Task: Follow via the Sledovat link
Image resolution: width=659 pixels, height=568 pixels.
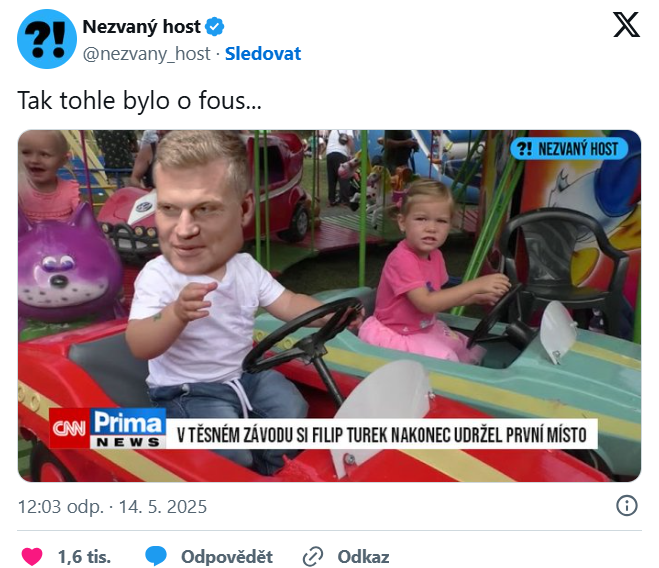Action: point(263,54)
